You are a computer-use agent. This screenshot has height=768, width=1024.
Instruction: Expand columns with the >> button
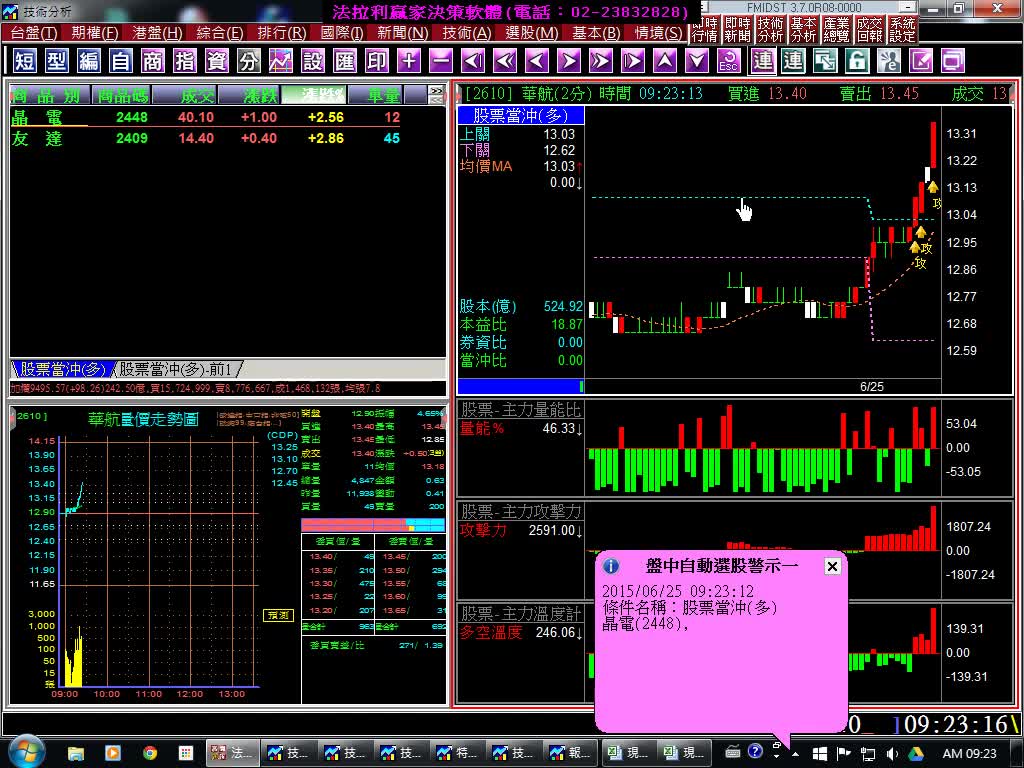(x=436, y=91)
